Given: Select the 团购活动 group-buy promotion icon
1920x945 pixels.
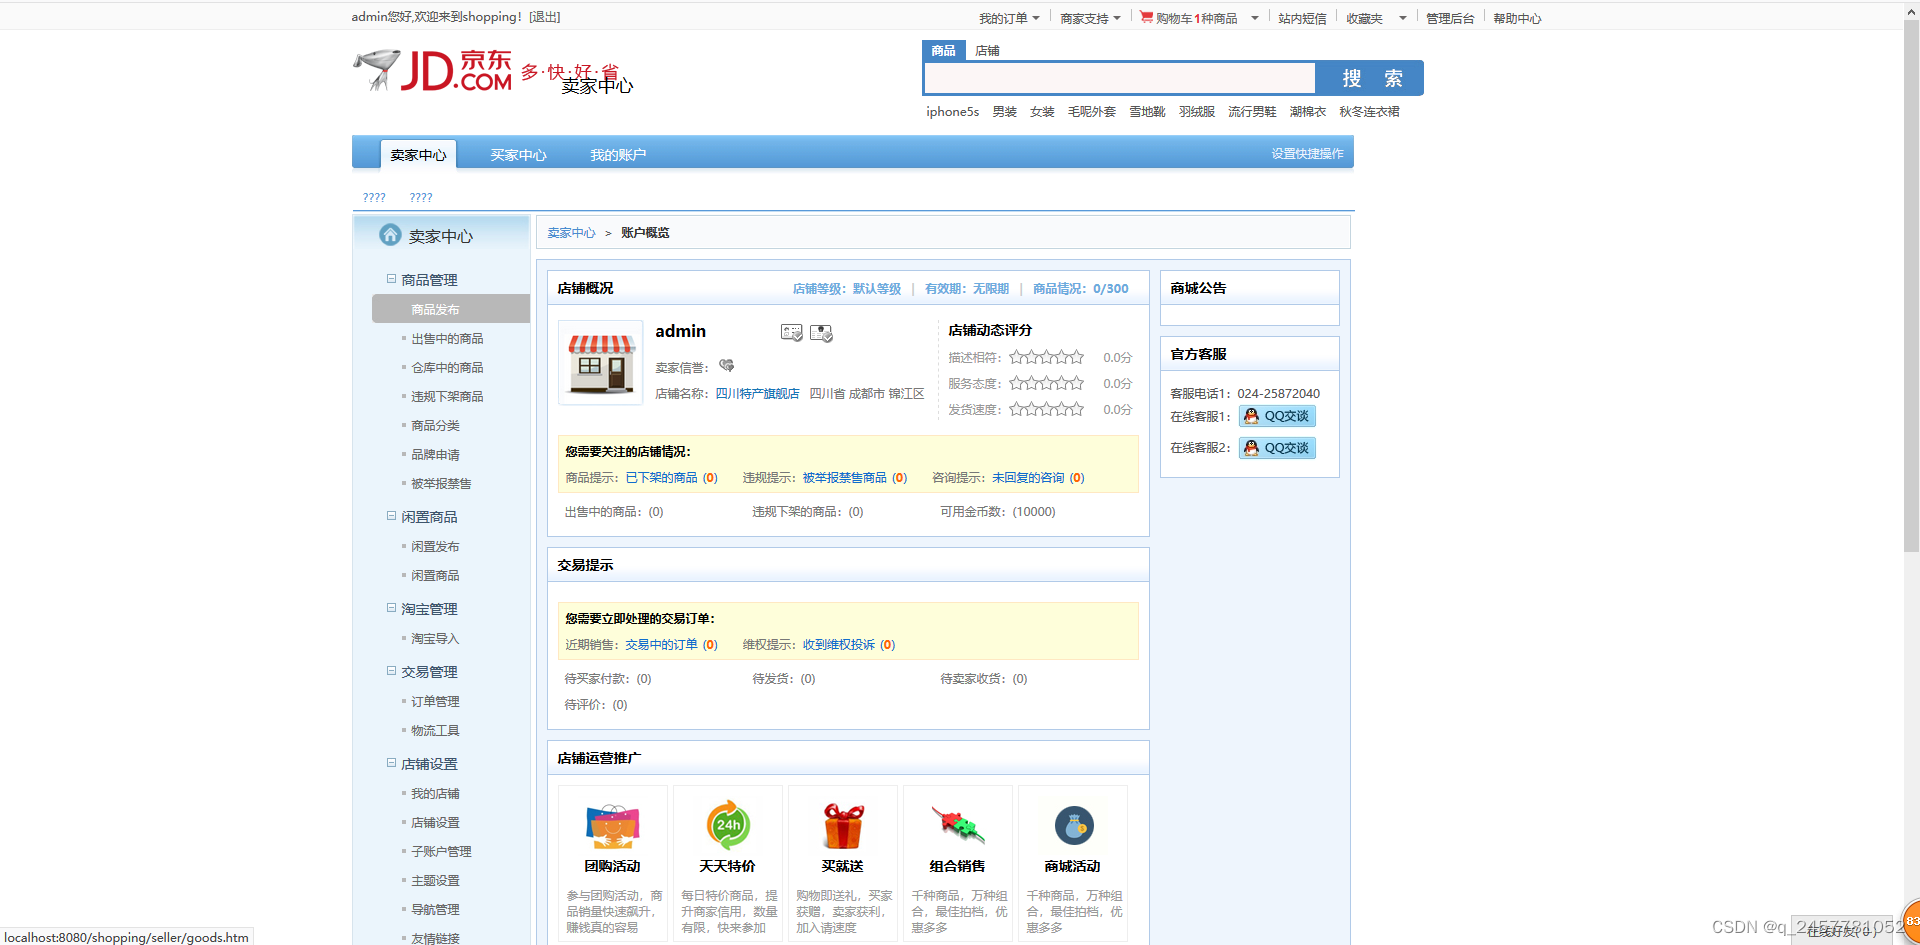Looking at the screenshot, I should (612, 826).
